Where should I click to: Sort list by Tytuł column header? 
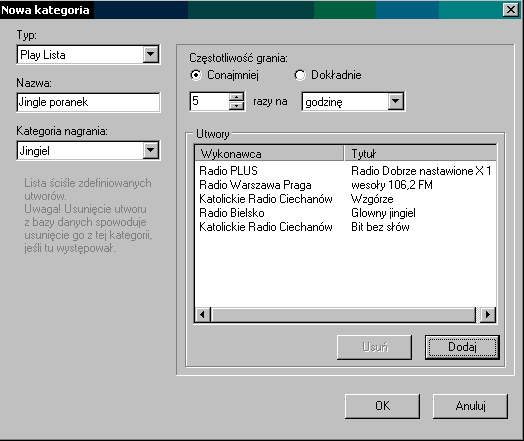click(x=420, y=154)
